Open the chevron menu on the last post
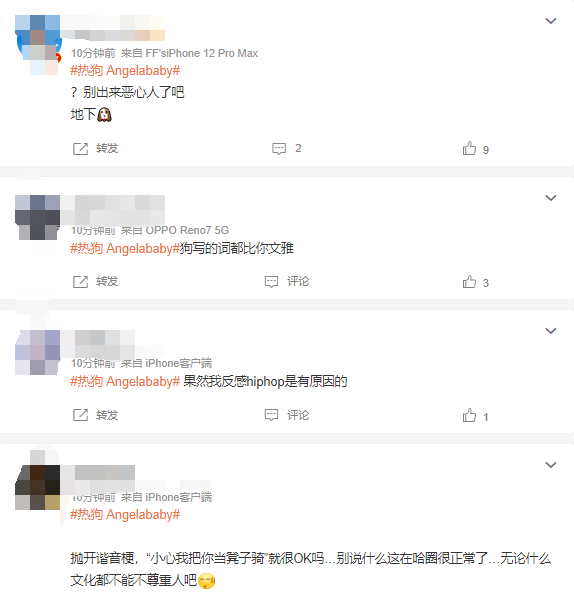Viewport: 574px width, 596px height. coord(551,465)
